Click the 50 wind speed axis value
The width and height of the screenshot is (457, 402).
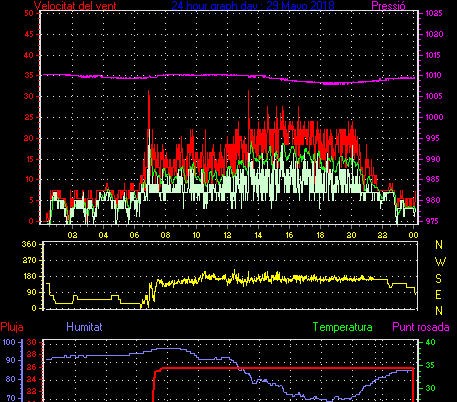pos(29,13)
